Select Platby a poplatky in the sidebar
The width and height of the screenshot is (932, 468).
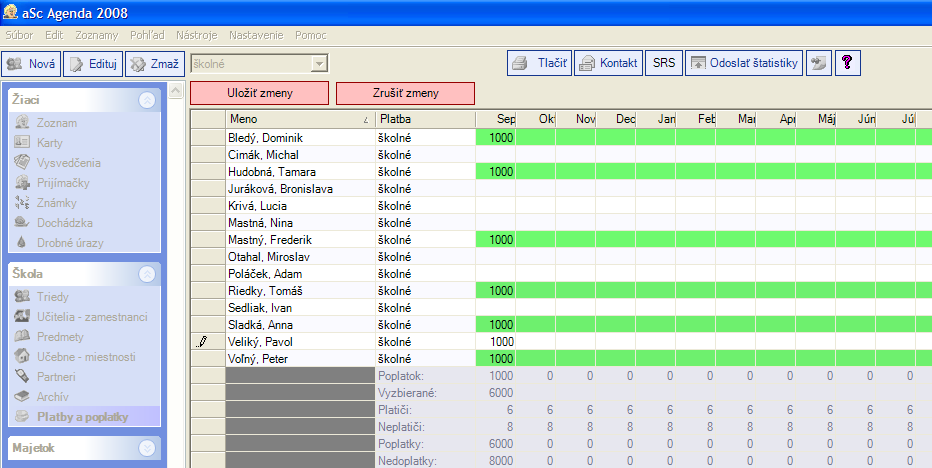coord(82,417)
